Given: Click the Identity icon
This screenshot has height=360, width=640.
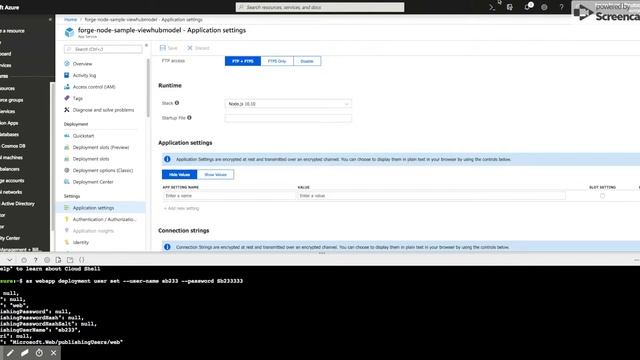Looking at the screenshot, I should coord(67,242).
